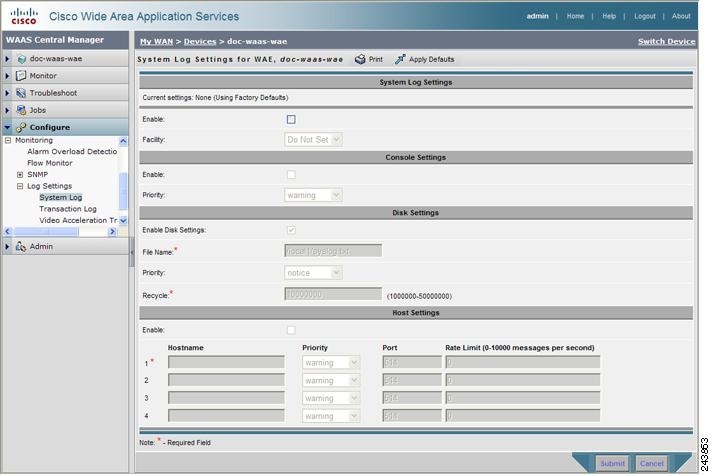Click the Admin menu icon
Screen dimensions: 712x475
coord(21,247)
